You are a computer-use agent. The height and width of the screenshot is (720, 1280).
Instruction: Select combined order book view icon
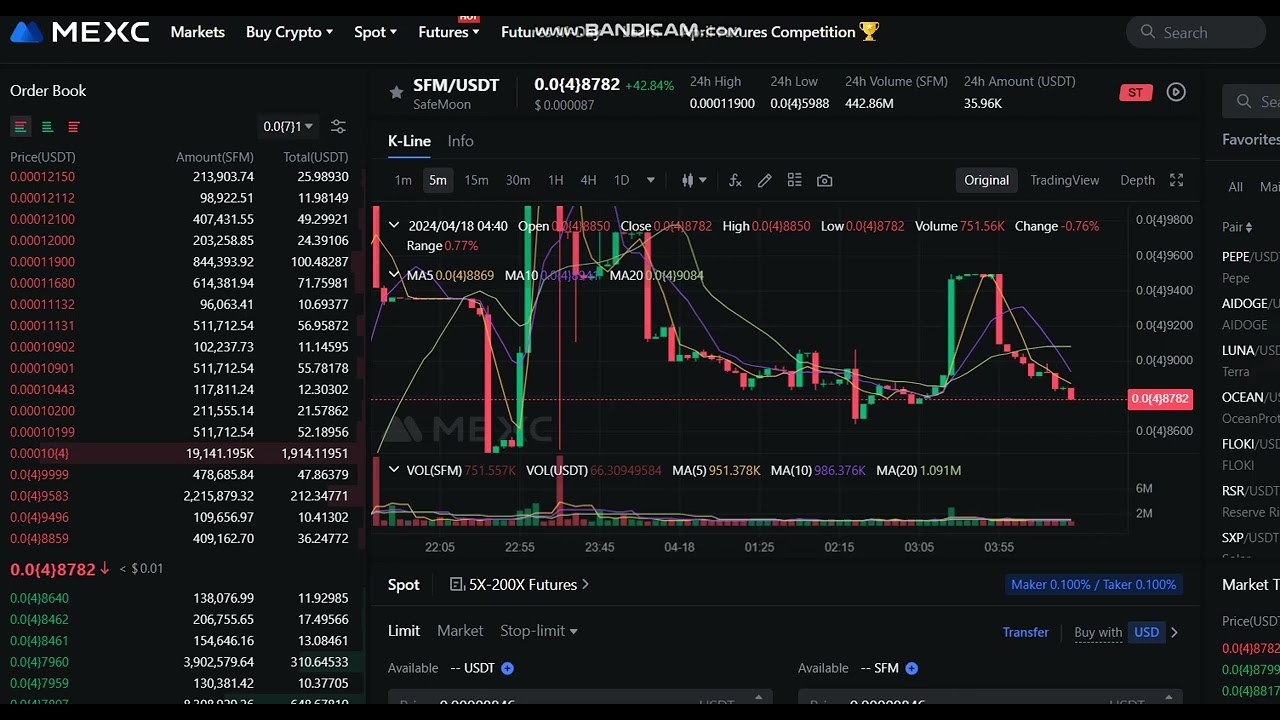pos(20,127)
